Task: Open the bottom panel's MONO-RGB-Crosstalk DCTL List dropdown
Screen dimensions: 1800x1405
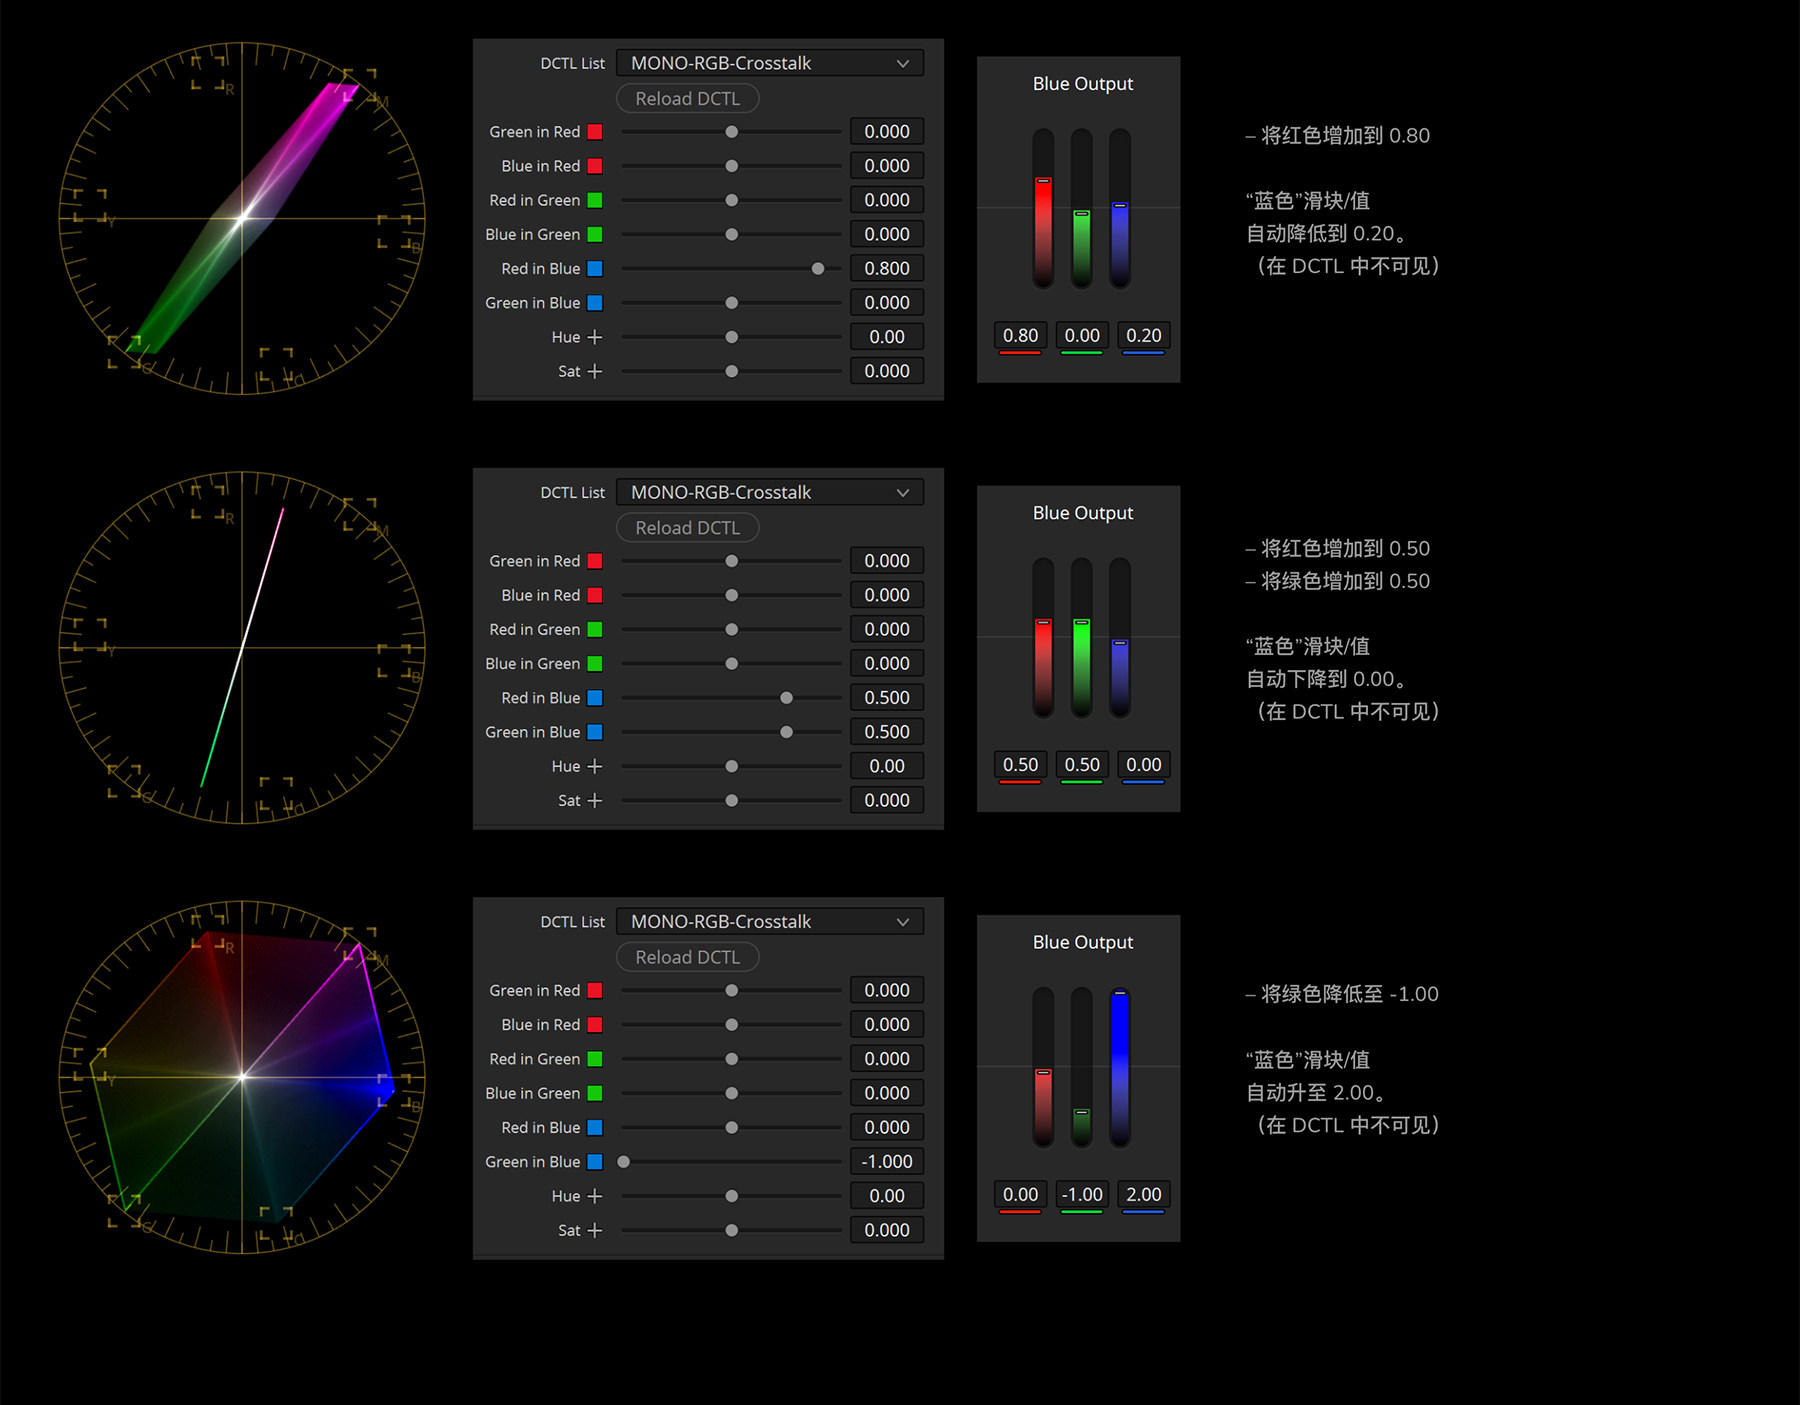Action: (770, 921)
